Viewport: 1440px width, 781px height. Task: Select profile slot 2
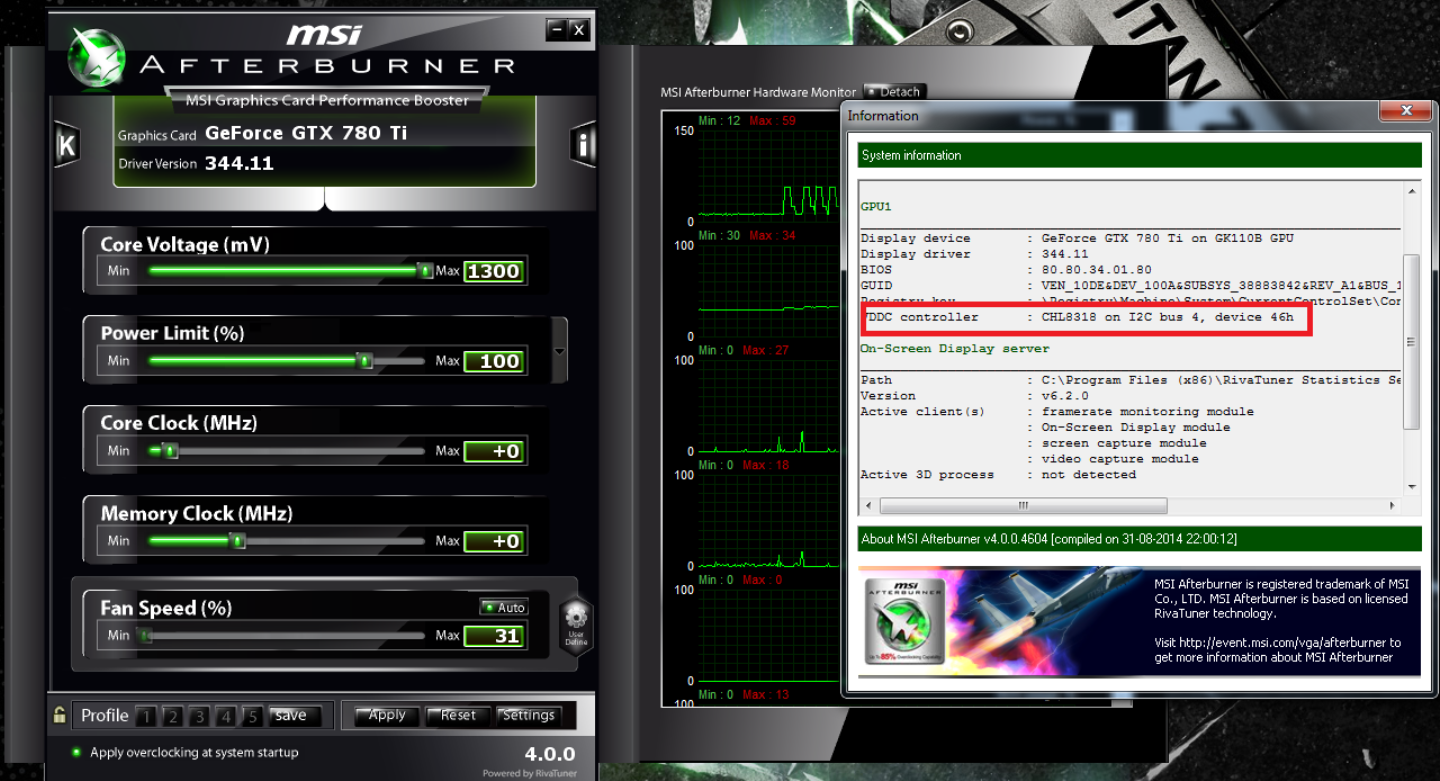pos(172,716)
